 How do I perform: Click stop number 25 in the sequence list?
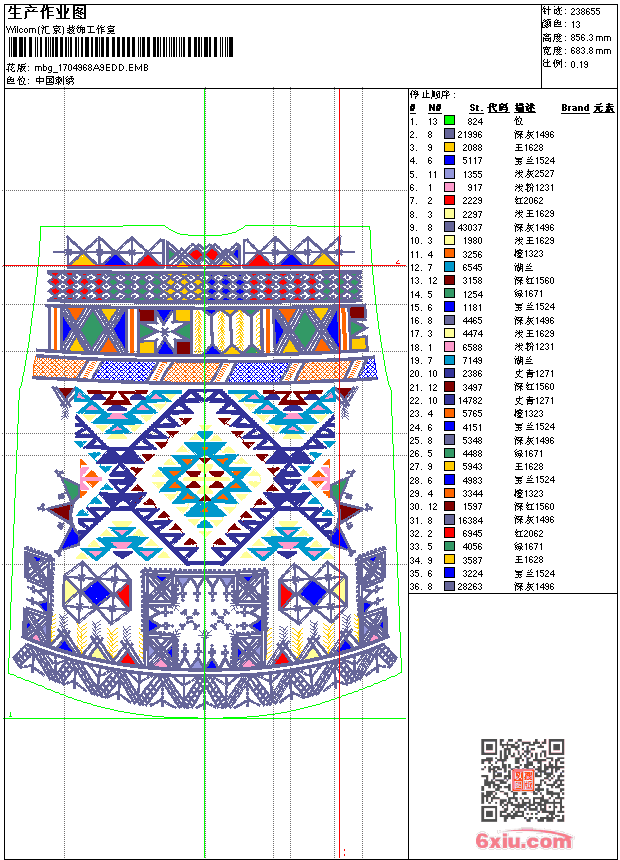415,440
